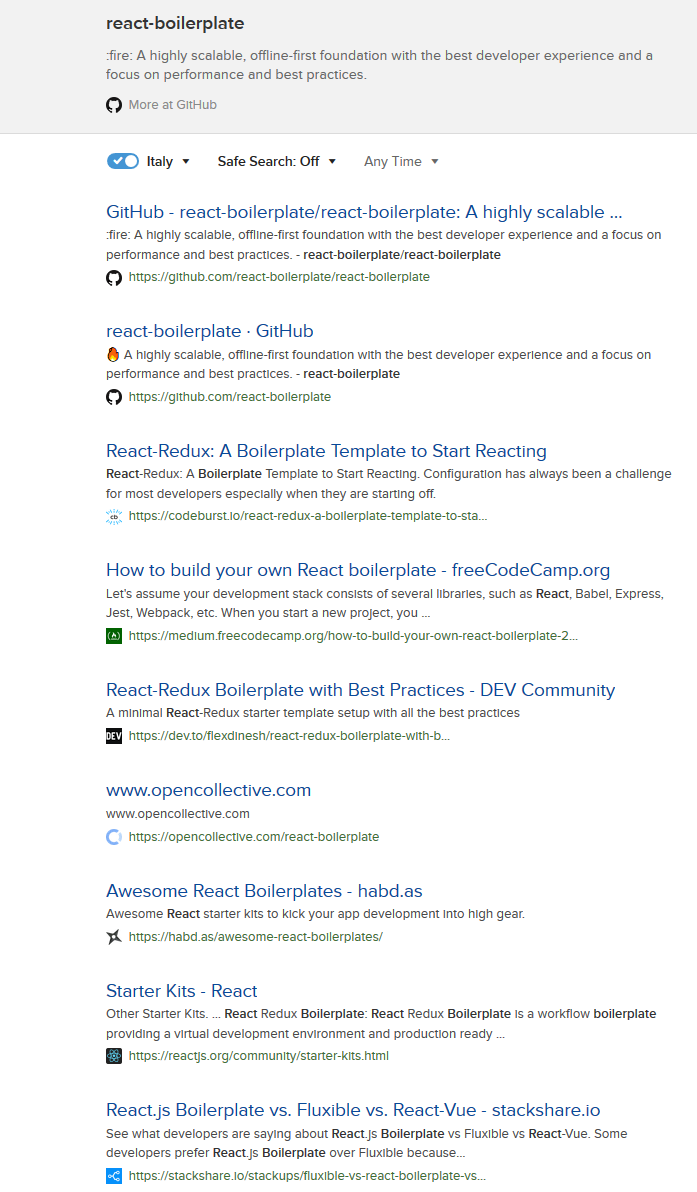Click the plain text 'www.opencollective.com' snippet below its title
The width and height of the screenshot is (697, 1192).
tap(178, 813)
